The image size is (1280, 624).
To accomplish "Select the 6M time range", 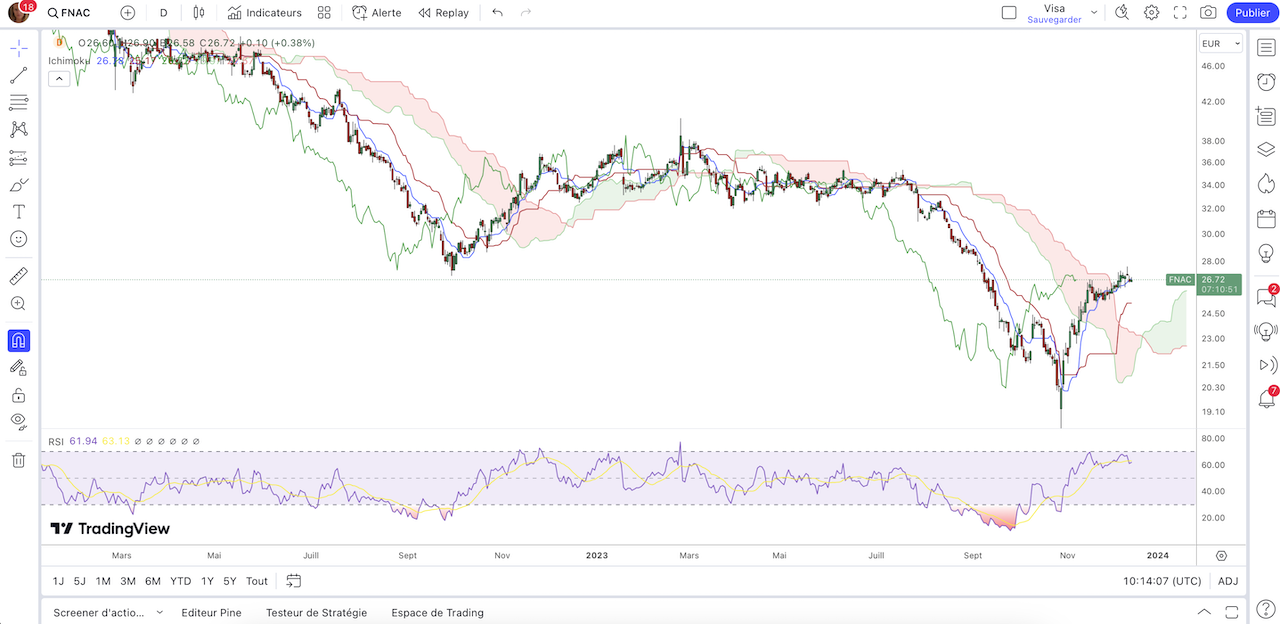I will pyautogui.click(x=152, y=581).
